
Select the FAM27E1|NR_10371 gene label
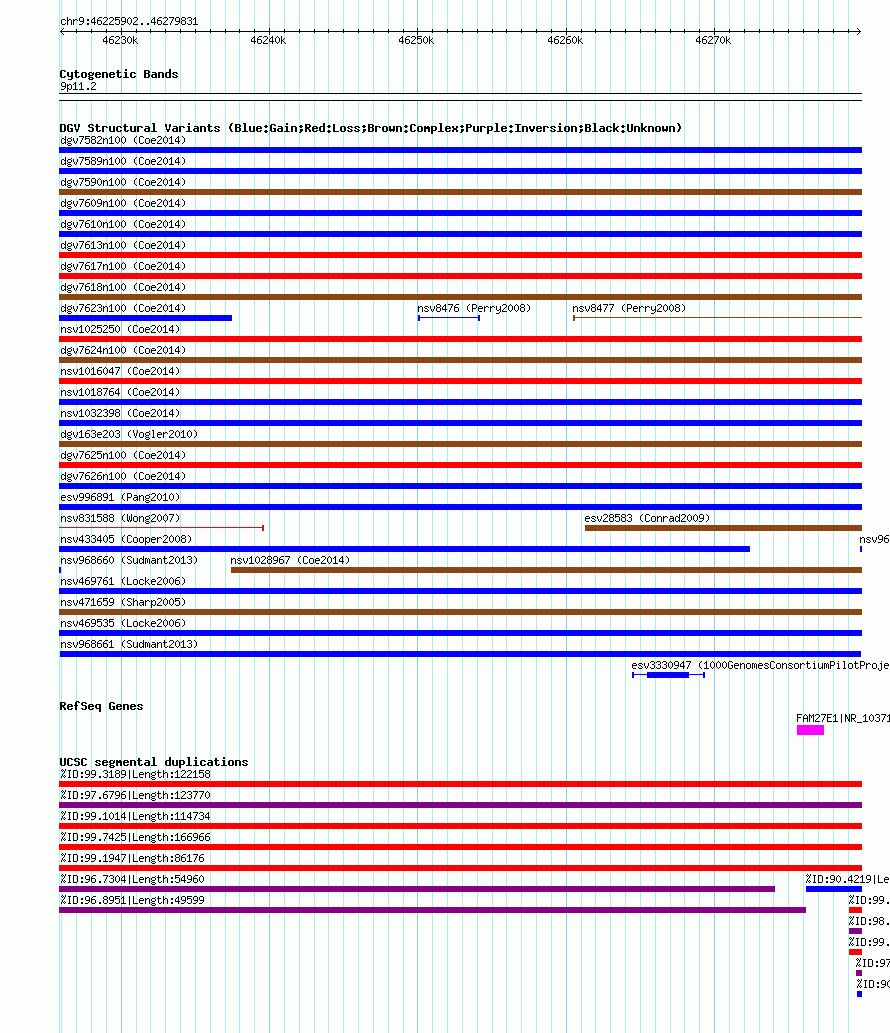pos(843,719)
